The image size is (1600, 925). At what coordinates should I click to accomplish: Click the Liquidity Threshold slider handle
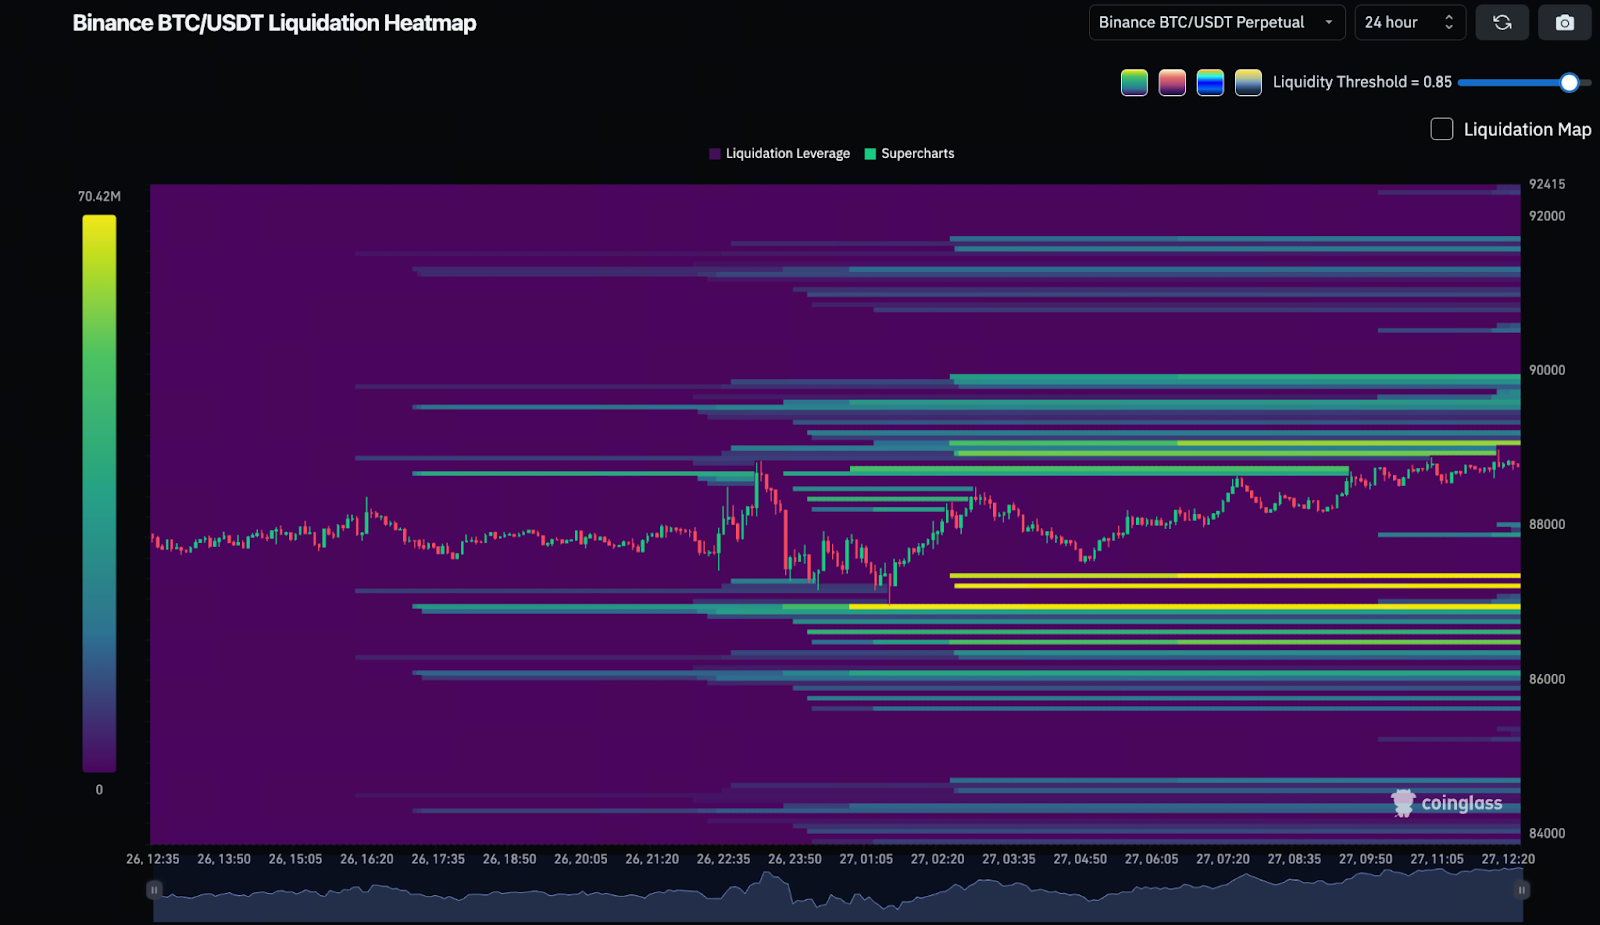click(x=1569, y=82)
